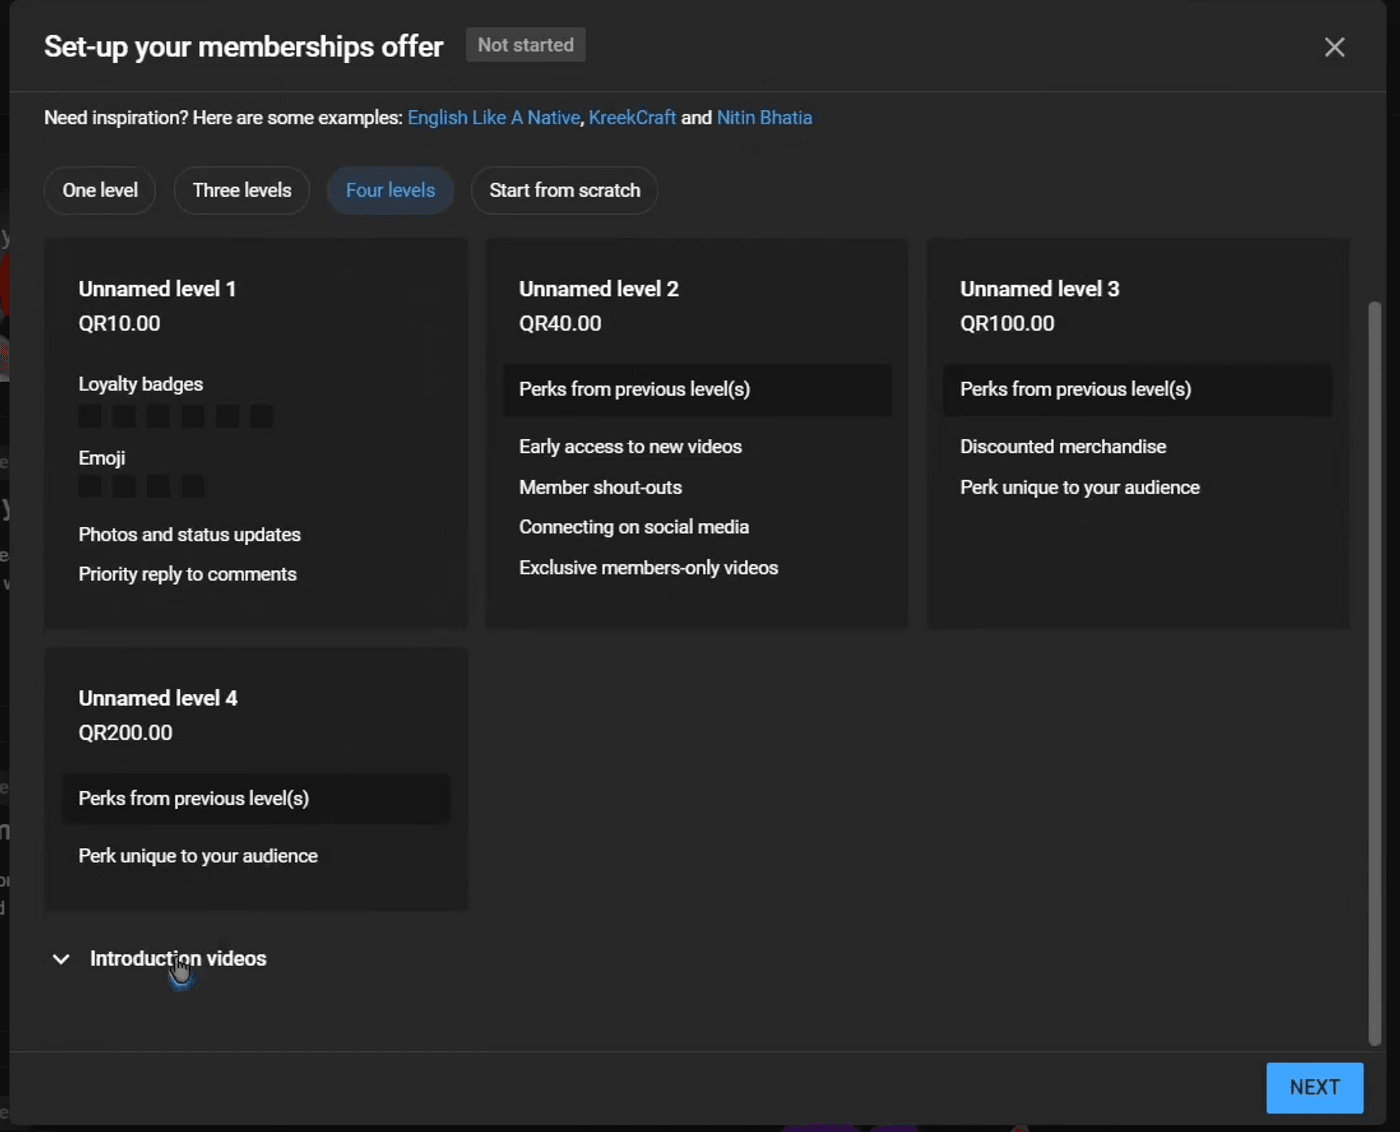The width and height of the screenshot is (1400, 1132).
Task: Select the Four levels preset
Action: point(390,190)
